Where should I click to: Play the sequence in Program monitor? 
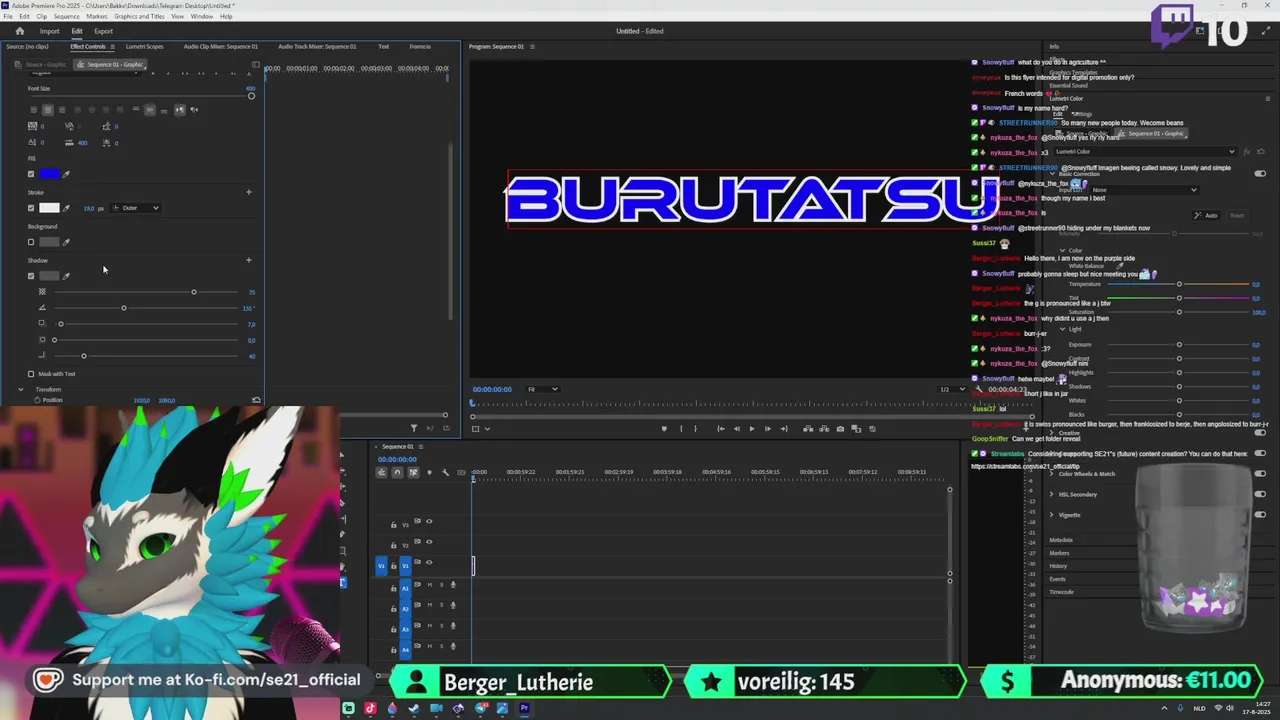[x=752, y=429]
